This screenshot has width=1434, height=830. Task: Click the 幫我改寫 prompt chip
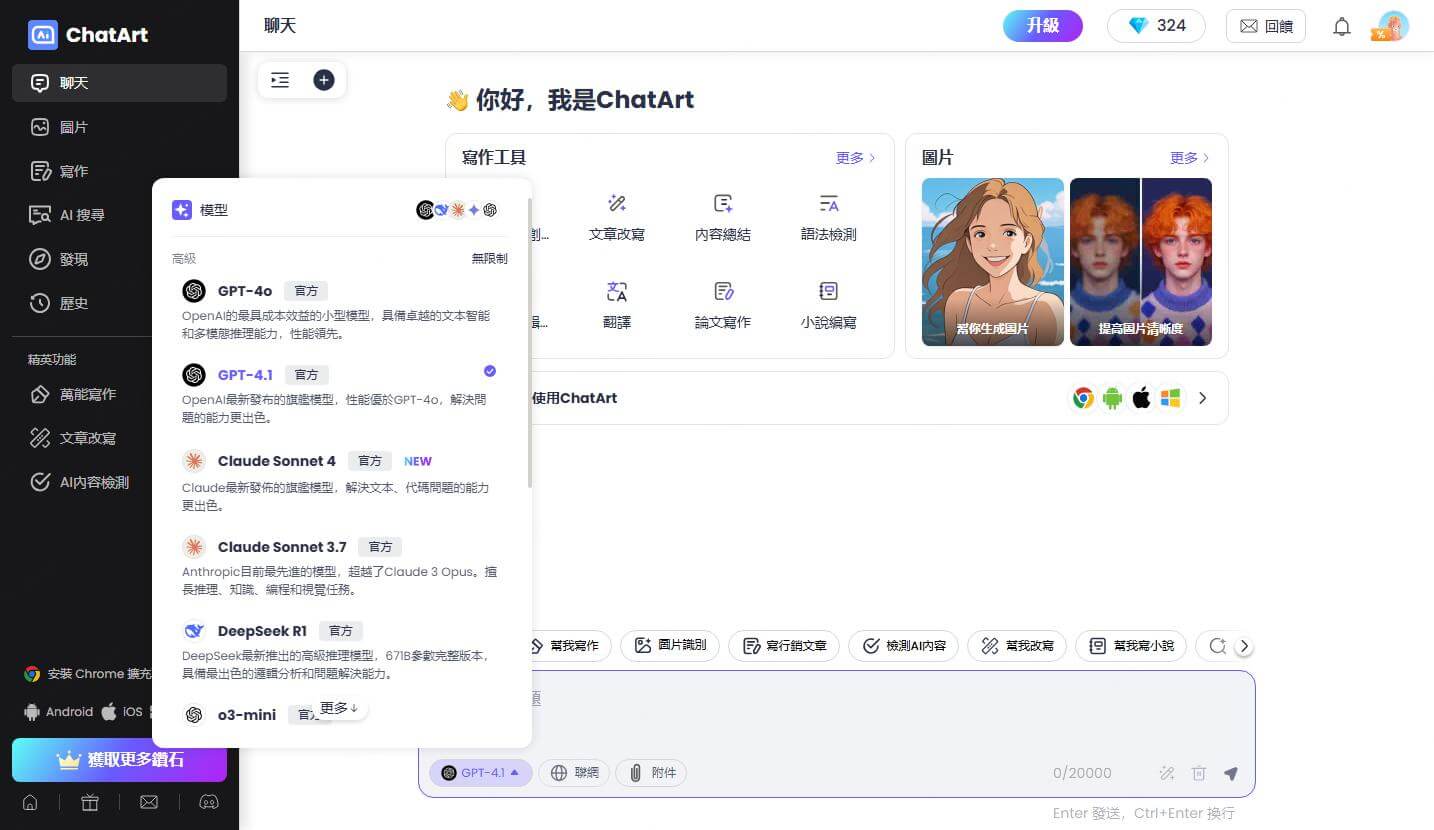click(1017, 646)
